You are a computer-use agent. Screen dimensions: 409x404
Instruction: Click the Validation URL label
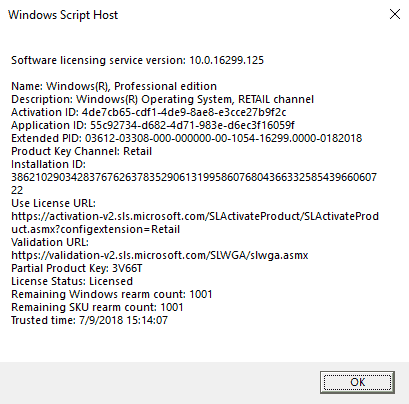pyautogui.click(x=50, y=242)
